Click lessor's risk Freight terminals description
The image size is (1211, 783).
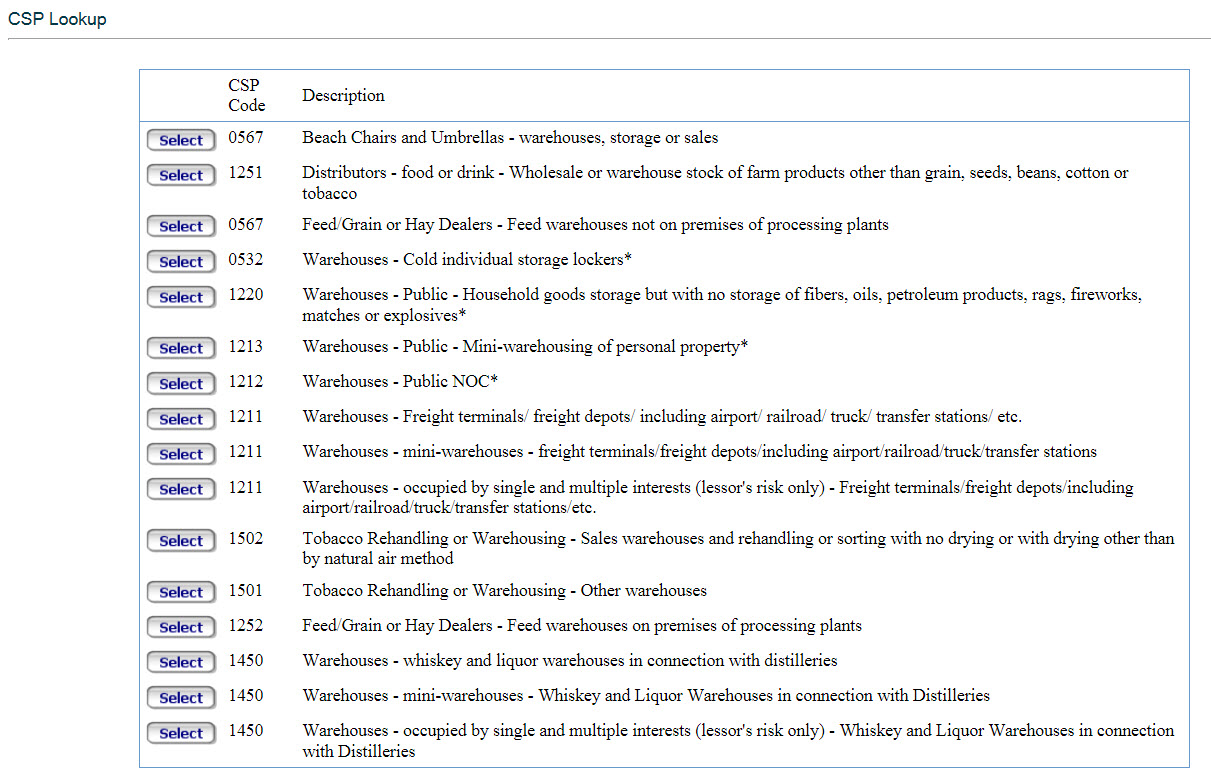point(718,497)
